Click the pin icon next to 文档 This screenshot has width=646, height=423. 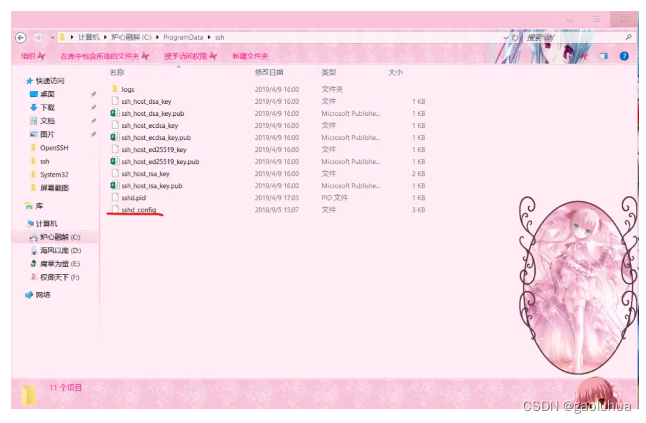coord(94,121)
